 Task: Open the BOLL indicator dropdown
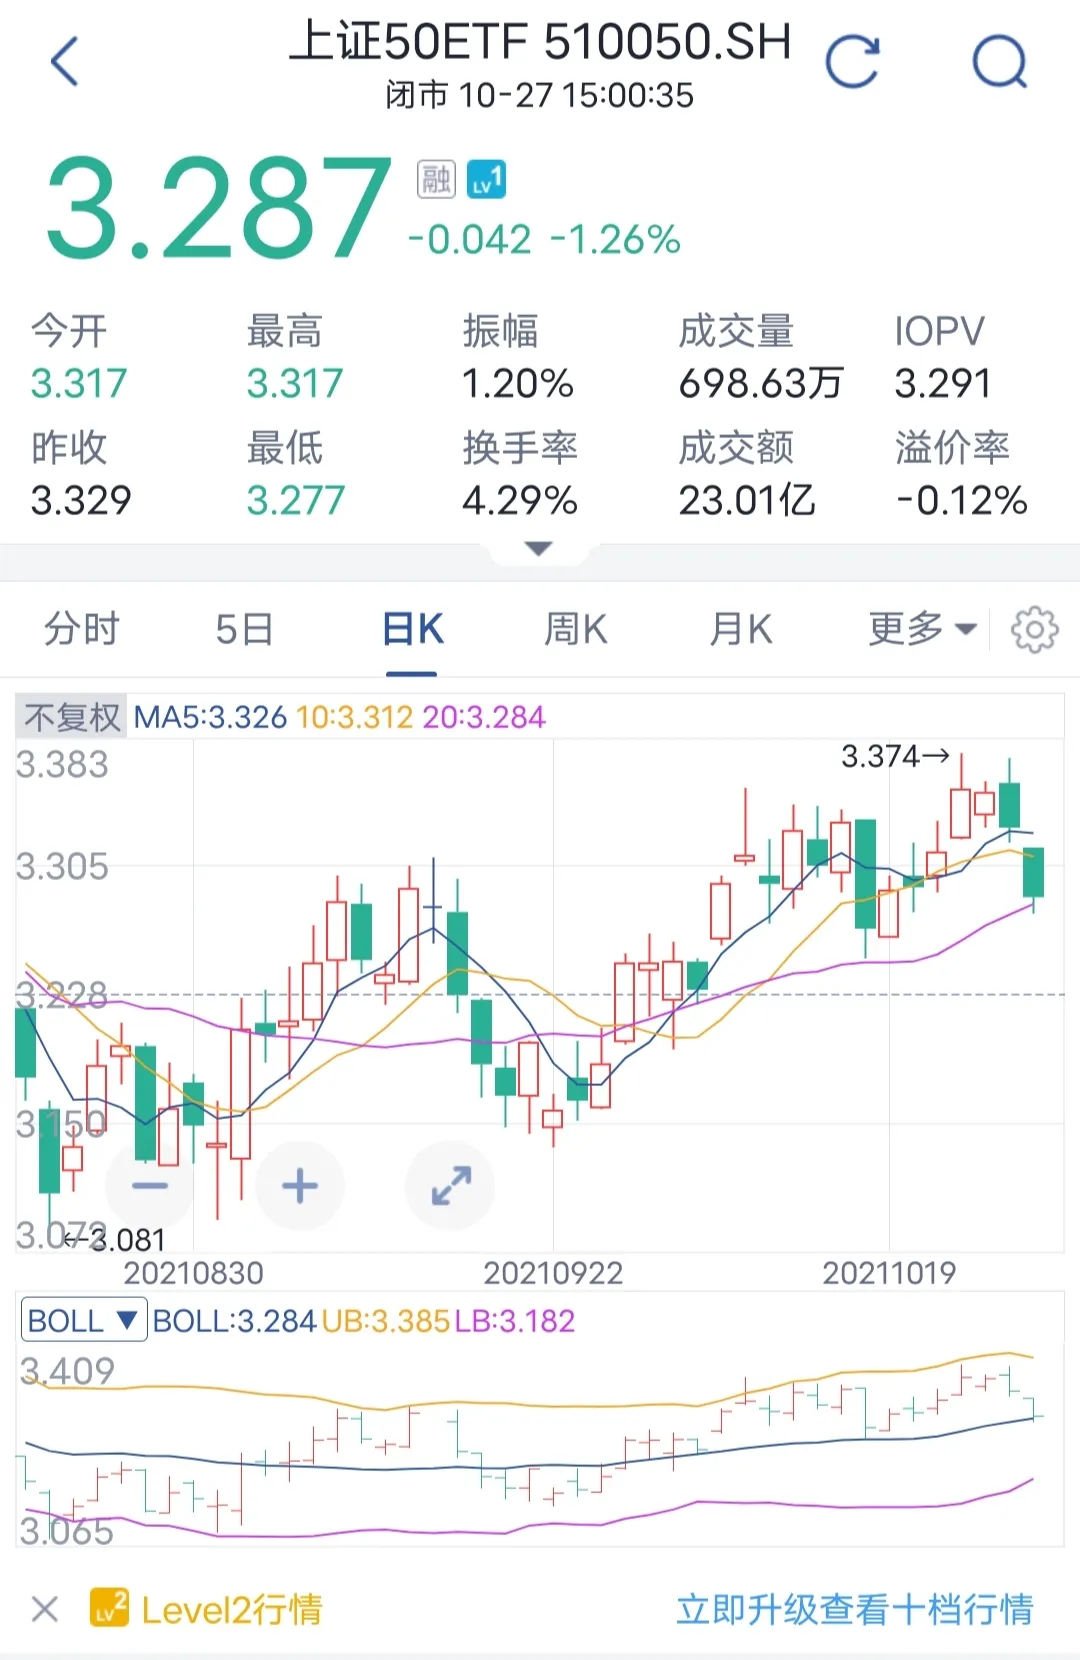point(84,1321)
